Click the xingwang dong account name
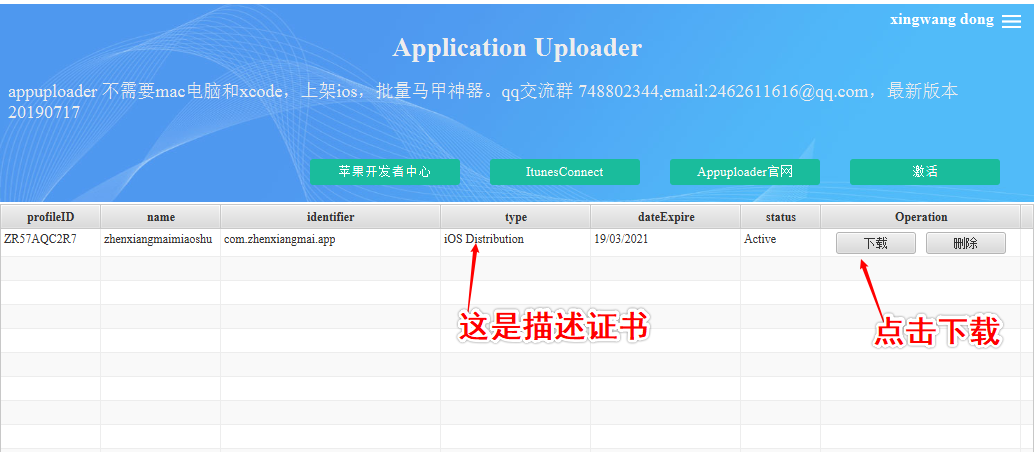Viewport: 1034px width, 452px height. click(942, 20)
